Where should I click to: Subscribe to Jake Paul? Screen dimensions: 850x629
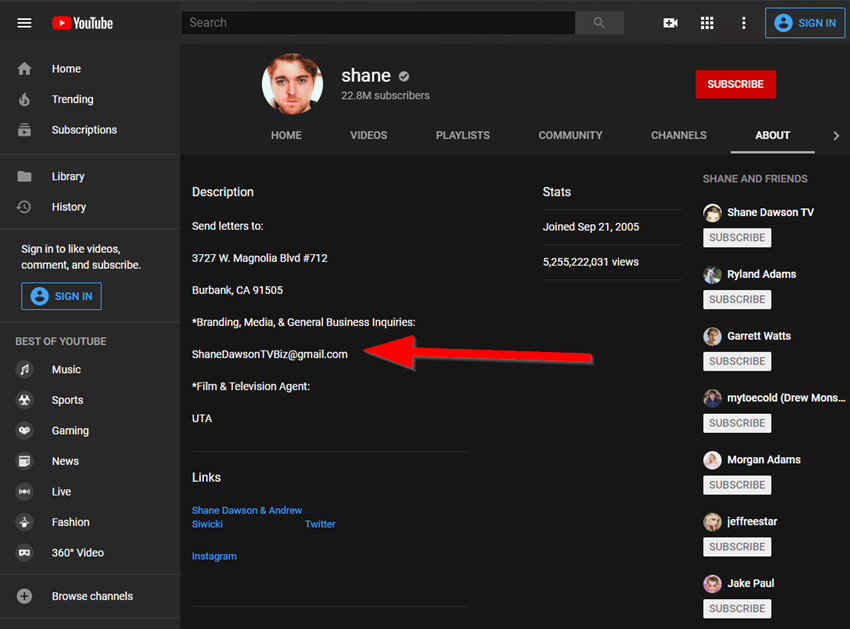tap(737, 608)
